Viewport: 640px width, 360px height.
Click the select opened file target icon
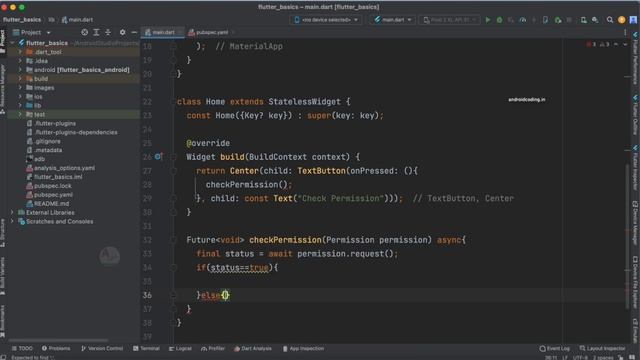tap(84, 32)
